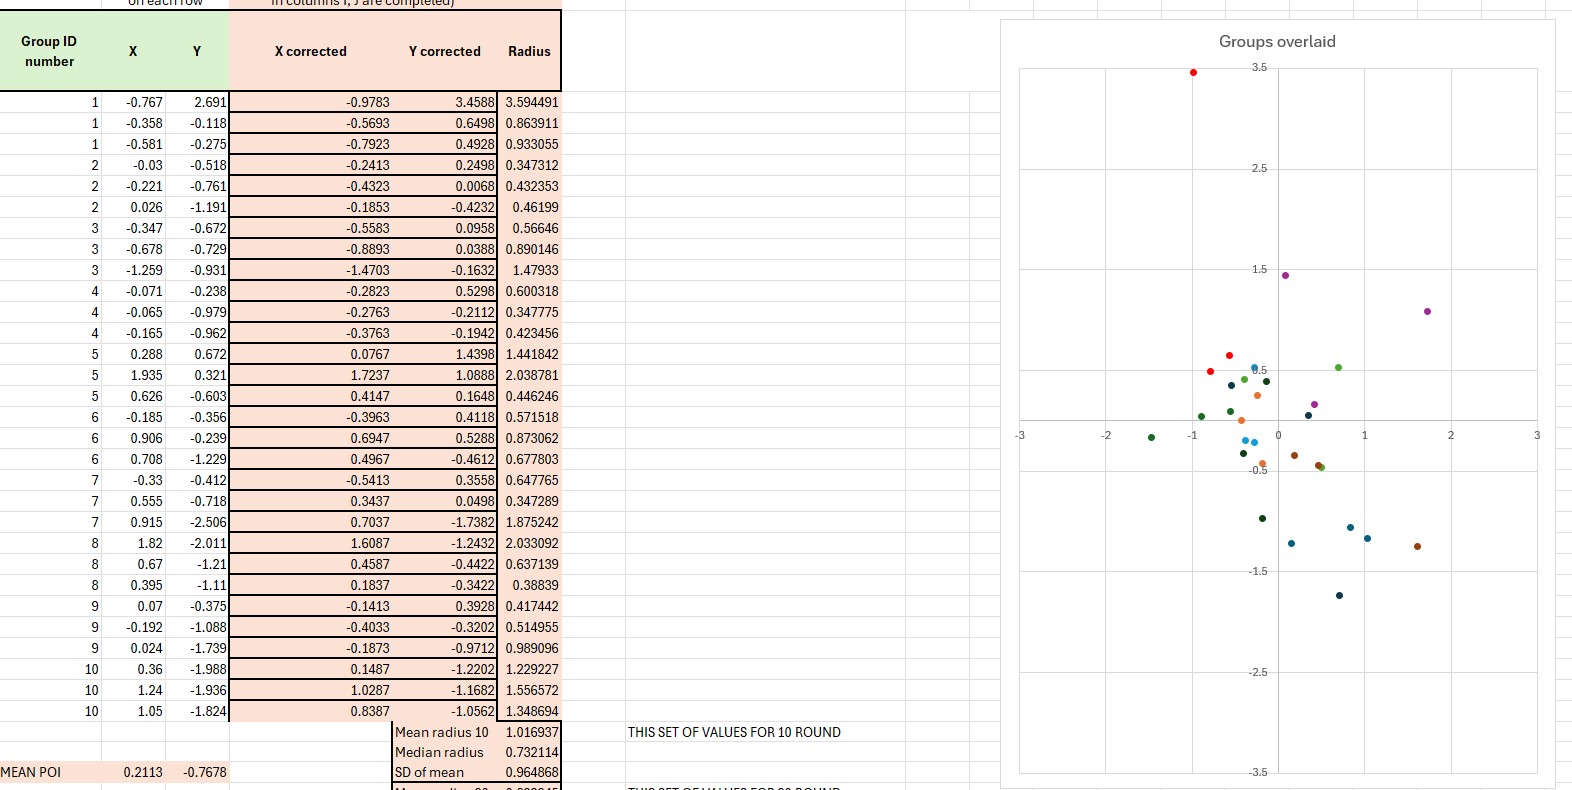The height and width of the screenshot is (790, 1572).
Task: Select the radius cell 2.033092
Action: [x=529, y=543]
